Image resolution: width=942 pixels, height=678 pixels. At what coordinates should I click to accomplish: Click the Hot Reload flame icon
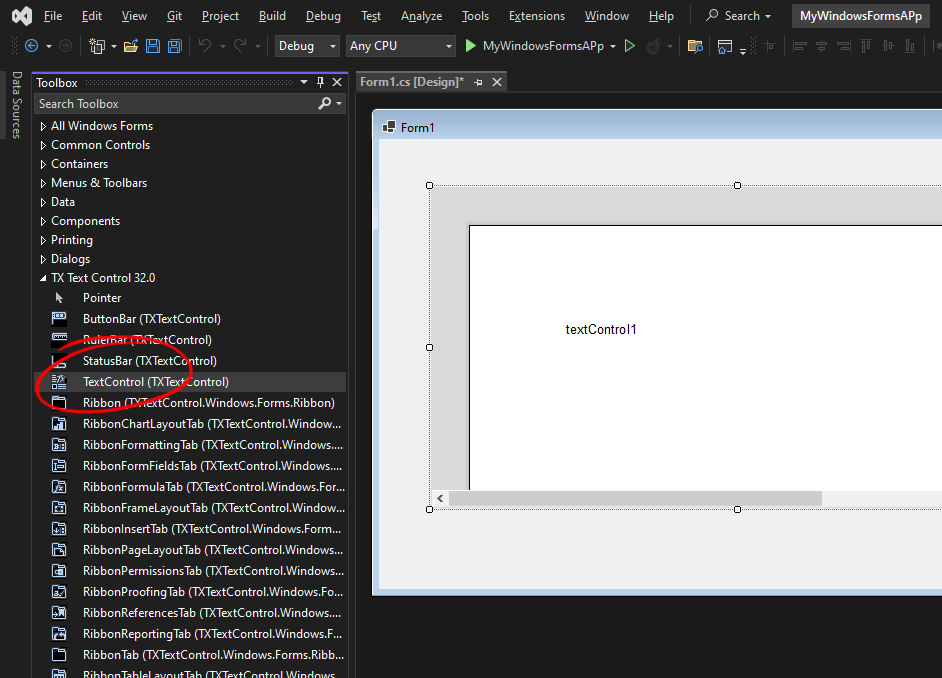(x=653, y=46)
